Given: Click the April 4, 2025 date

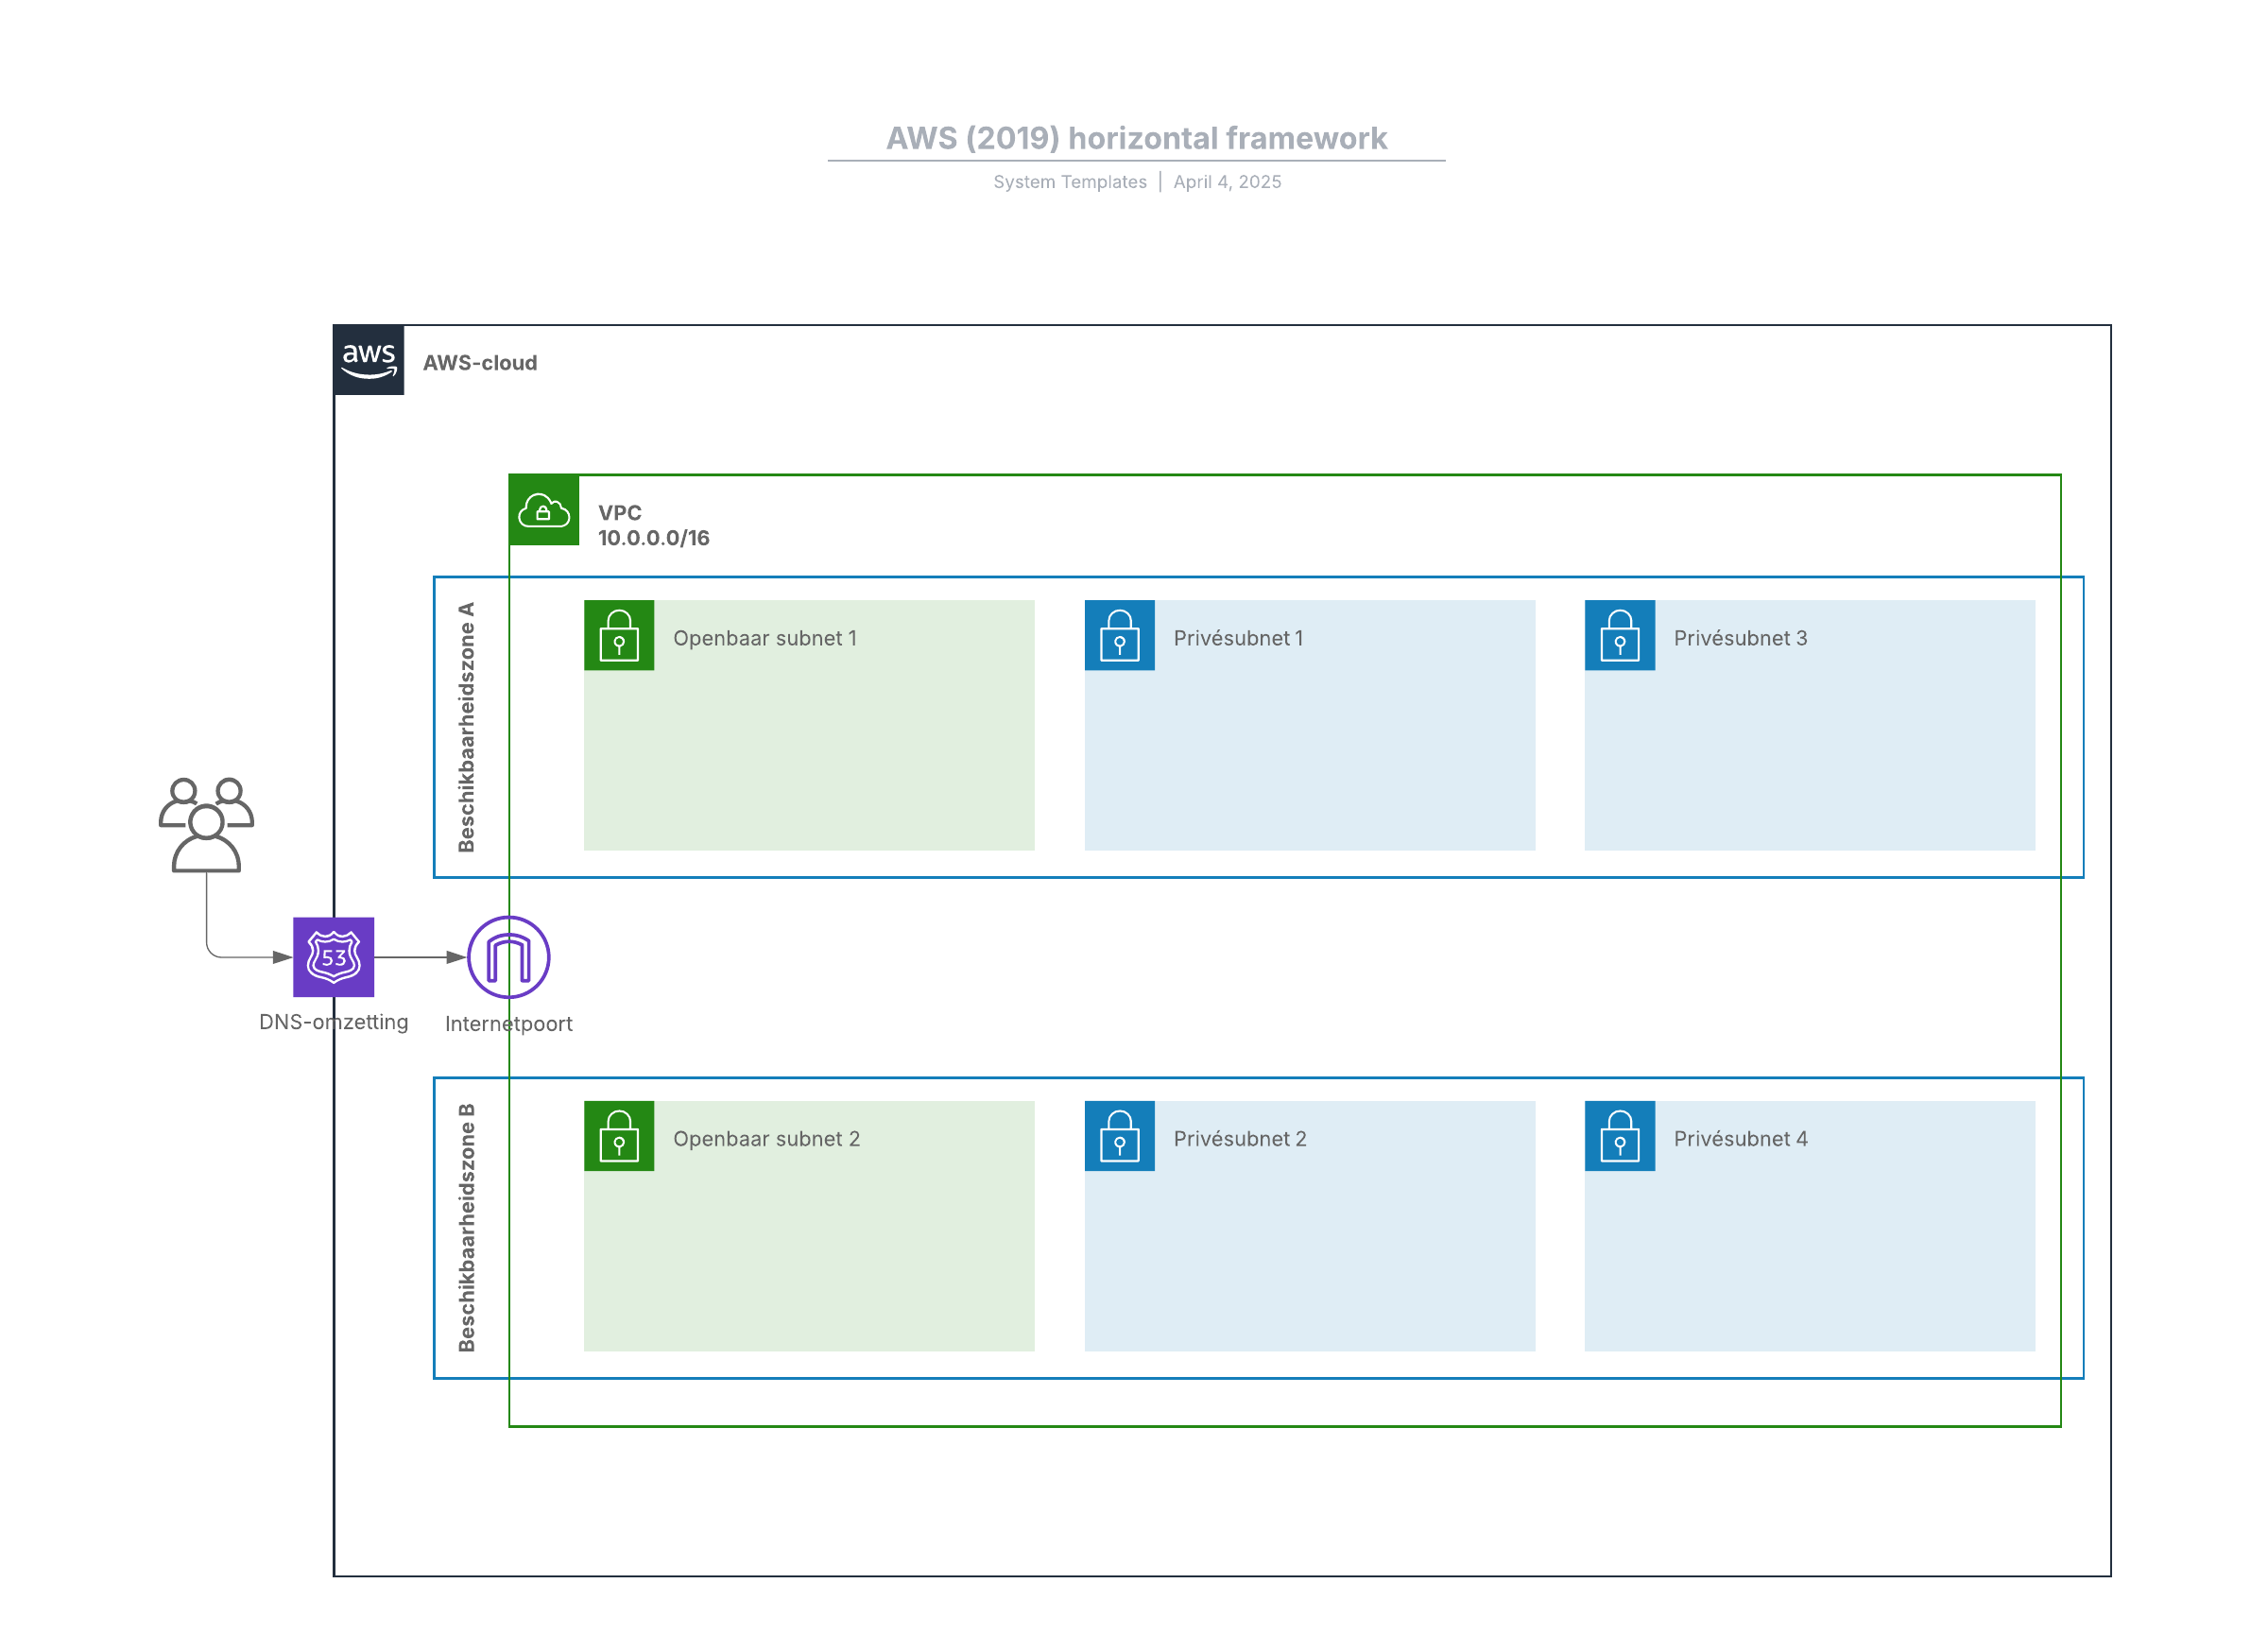Looking at the screenshot, I should click(1227, 182).
